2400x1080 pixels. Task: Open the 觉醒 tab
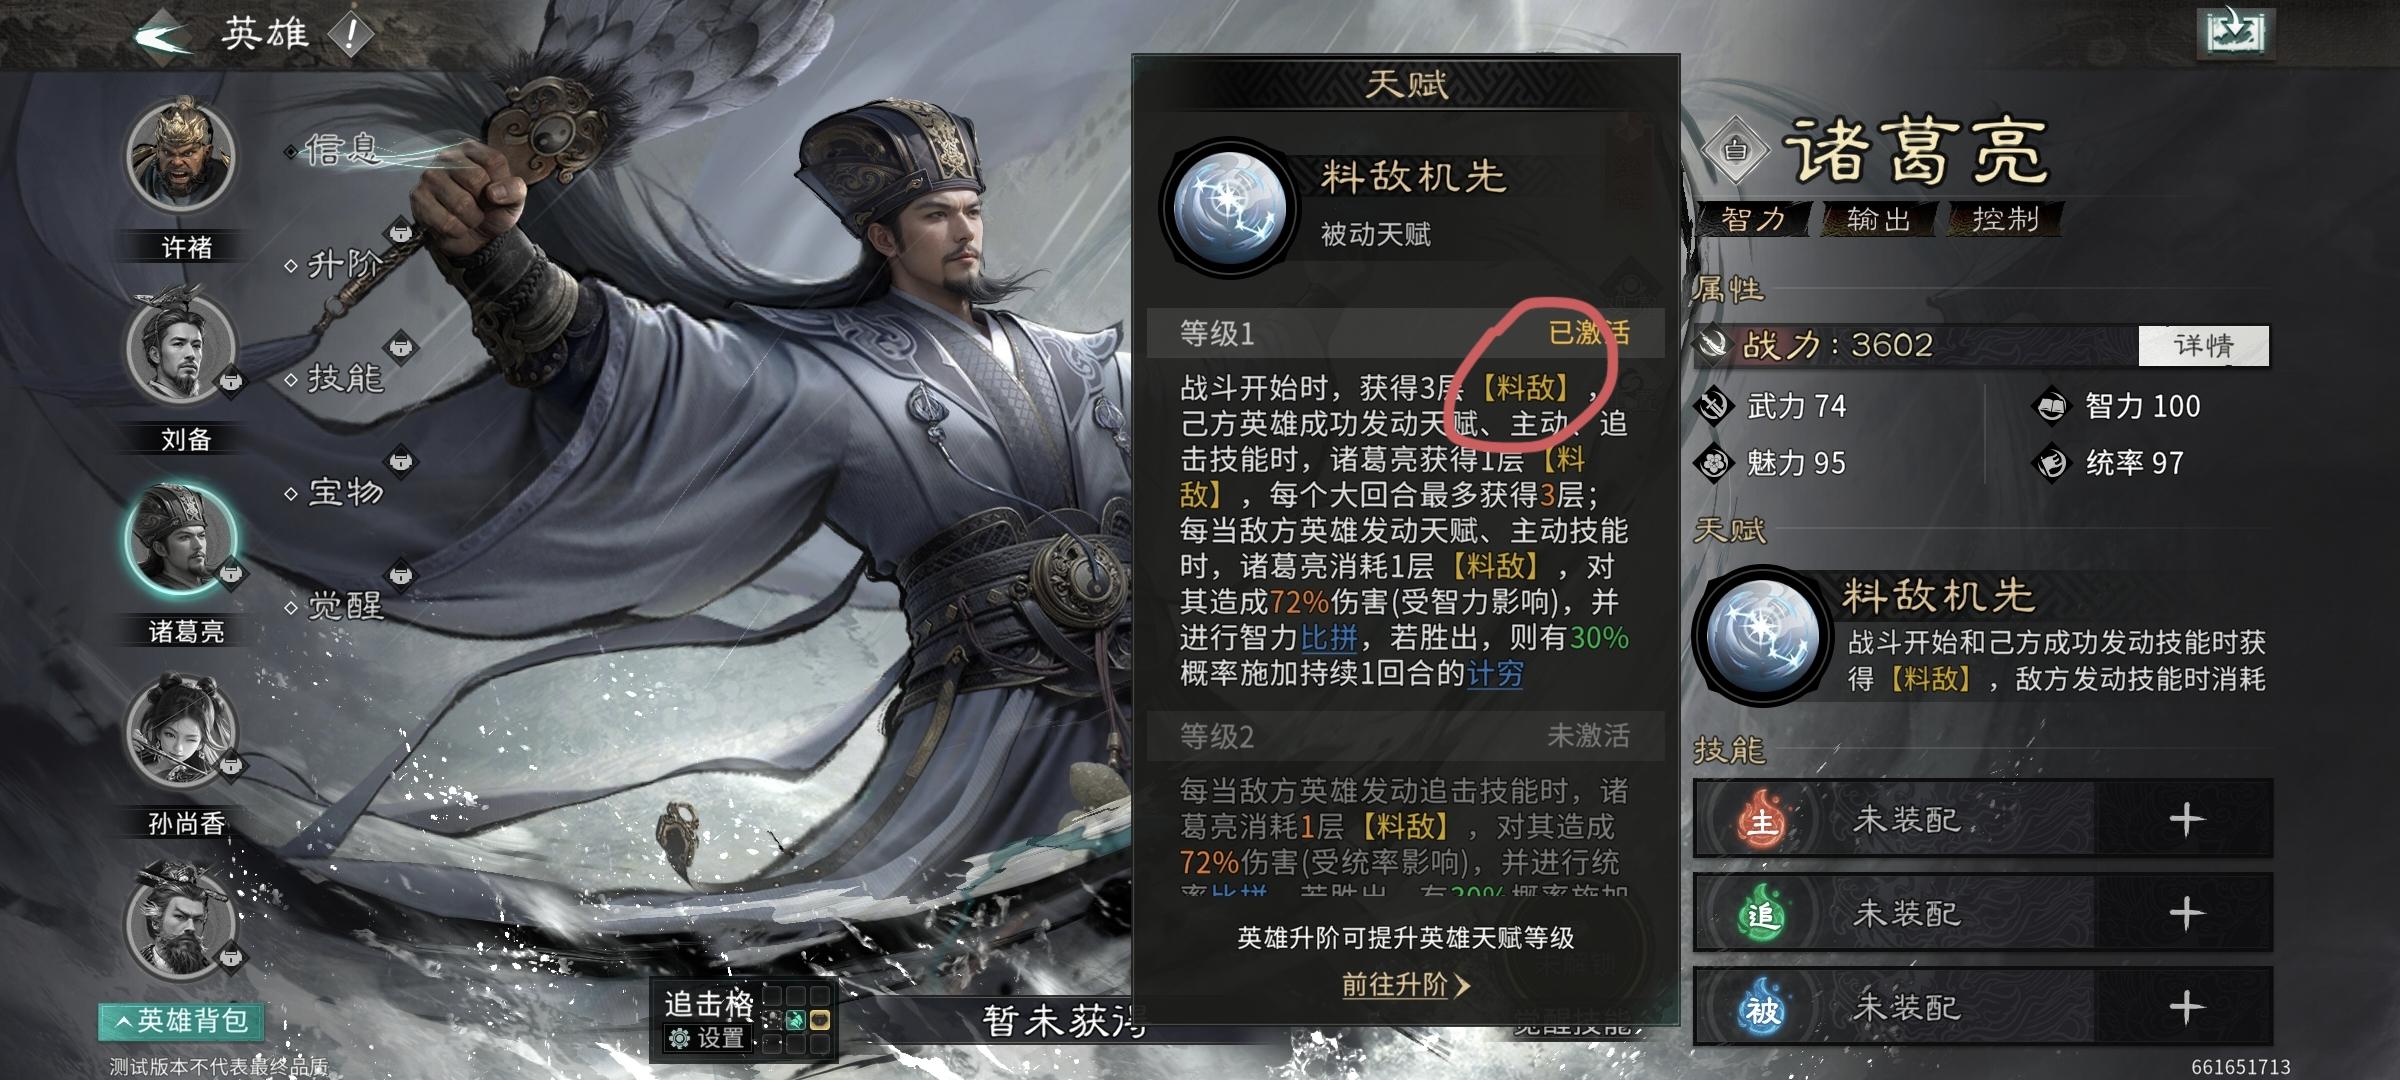click(x=344, y=606)
